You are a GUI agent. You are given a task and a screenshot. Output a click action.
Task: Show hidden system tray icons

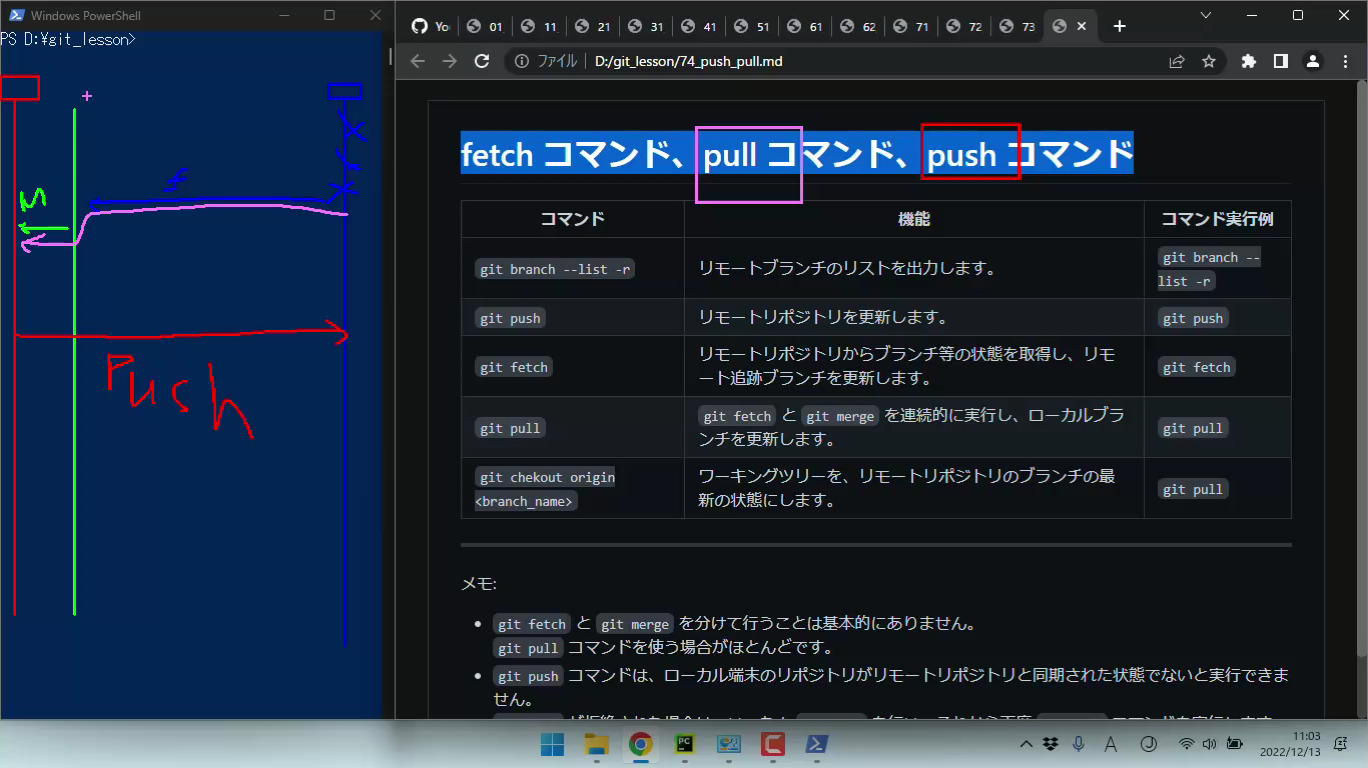pos(1026,744)
